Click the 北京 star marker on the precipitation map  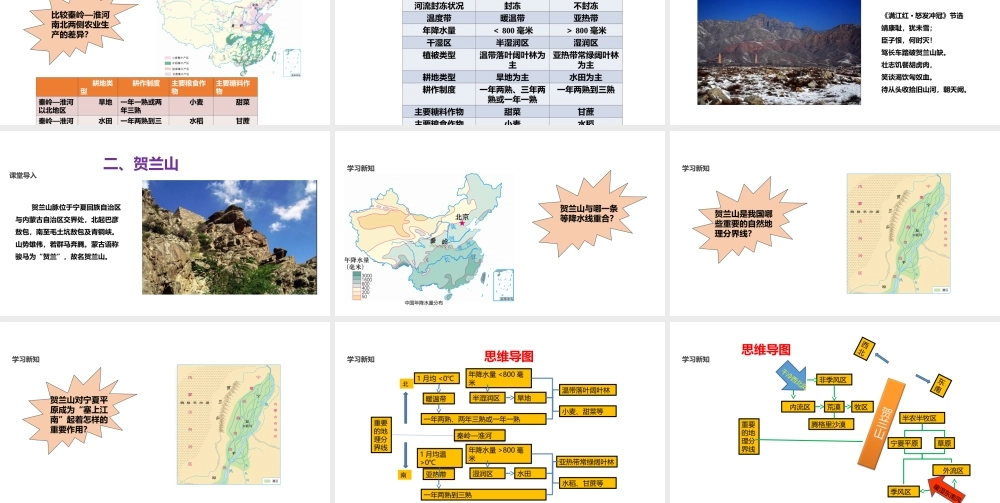pyautogui.click(x=462, y=223)
